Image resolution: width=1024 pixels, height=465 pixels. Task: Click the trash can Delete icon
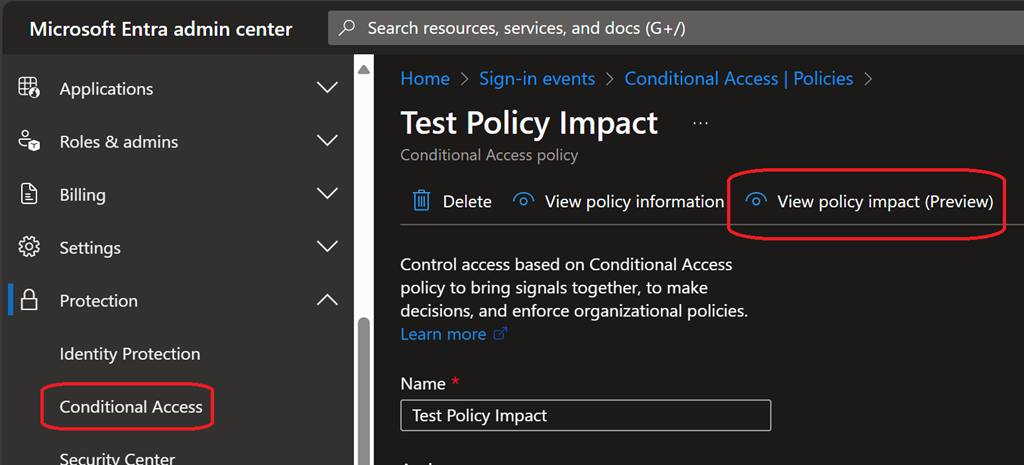(x=422, y=201)
